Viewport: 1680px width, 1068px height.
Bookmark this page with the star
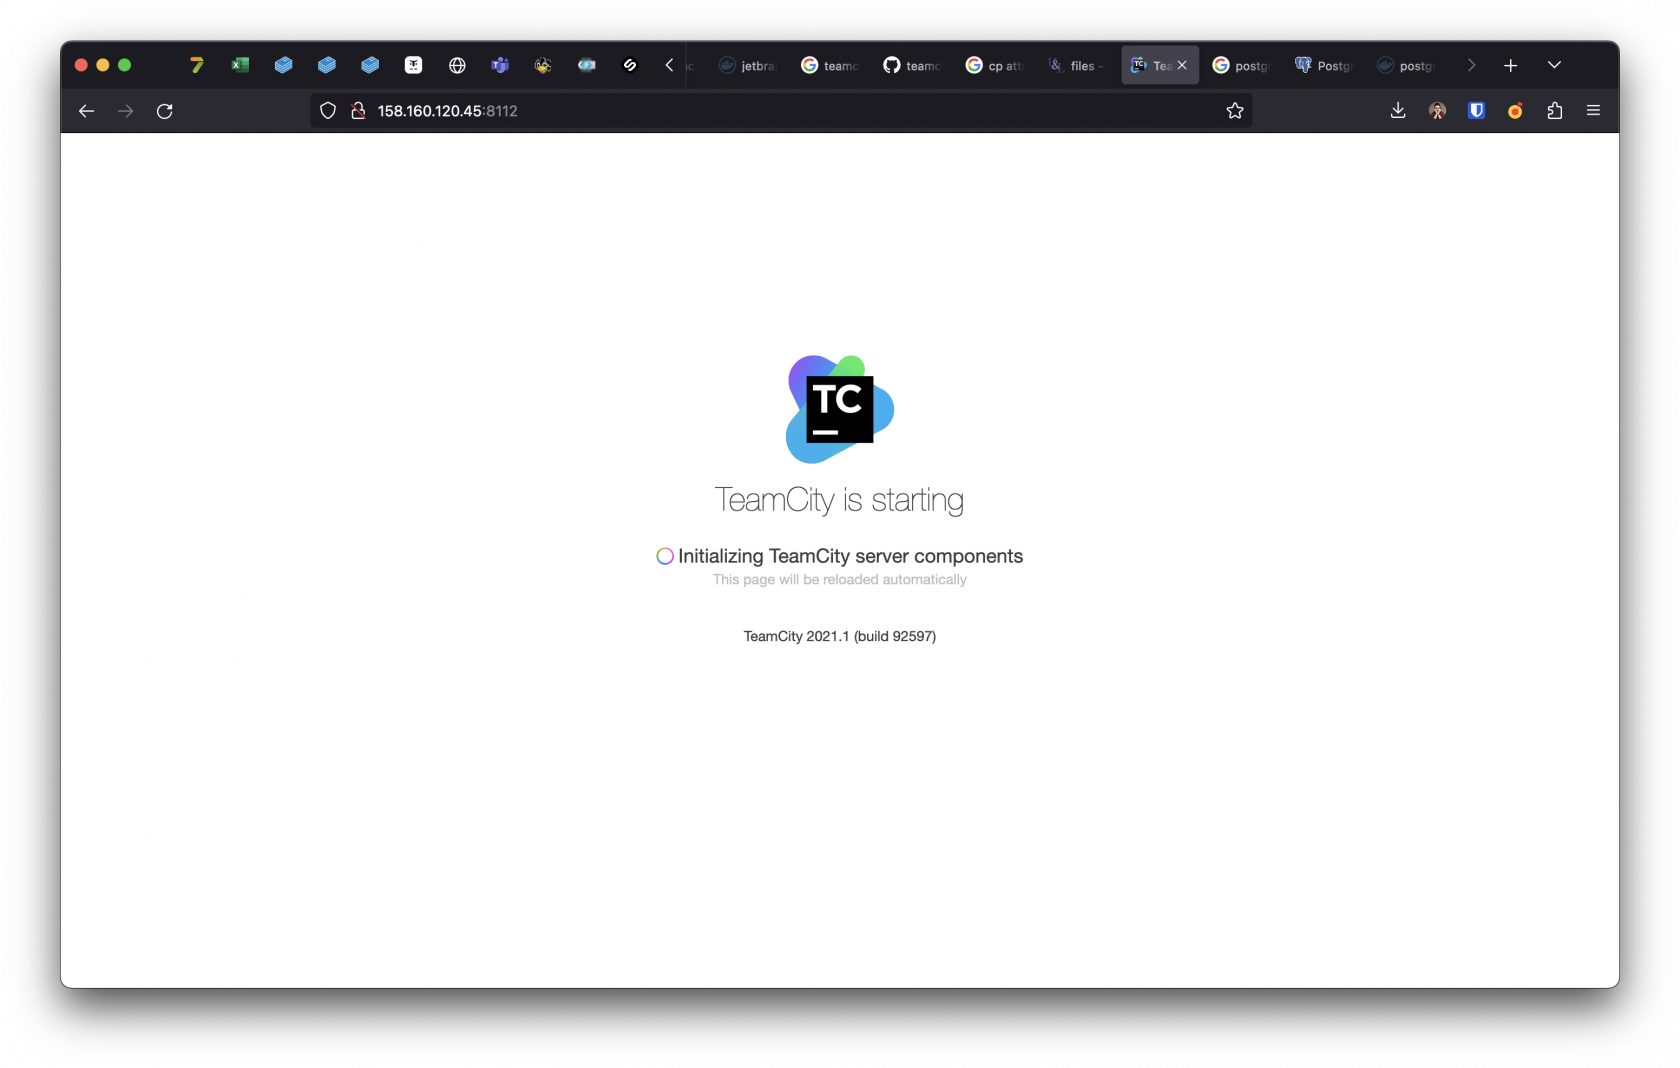point(1235,111)
